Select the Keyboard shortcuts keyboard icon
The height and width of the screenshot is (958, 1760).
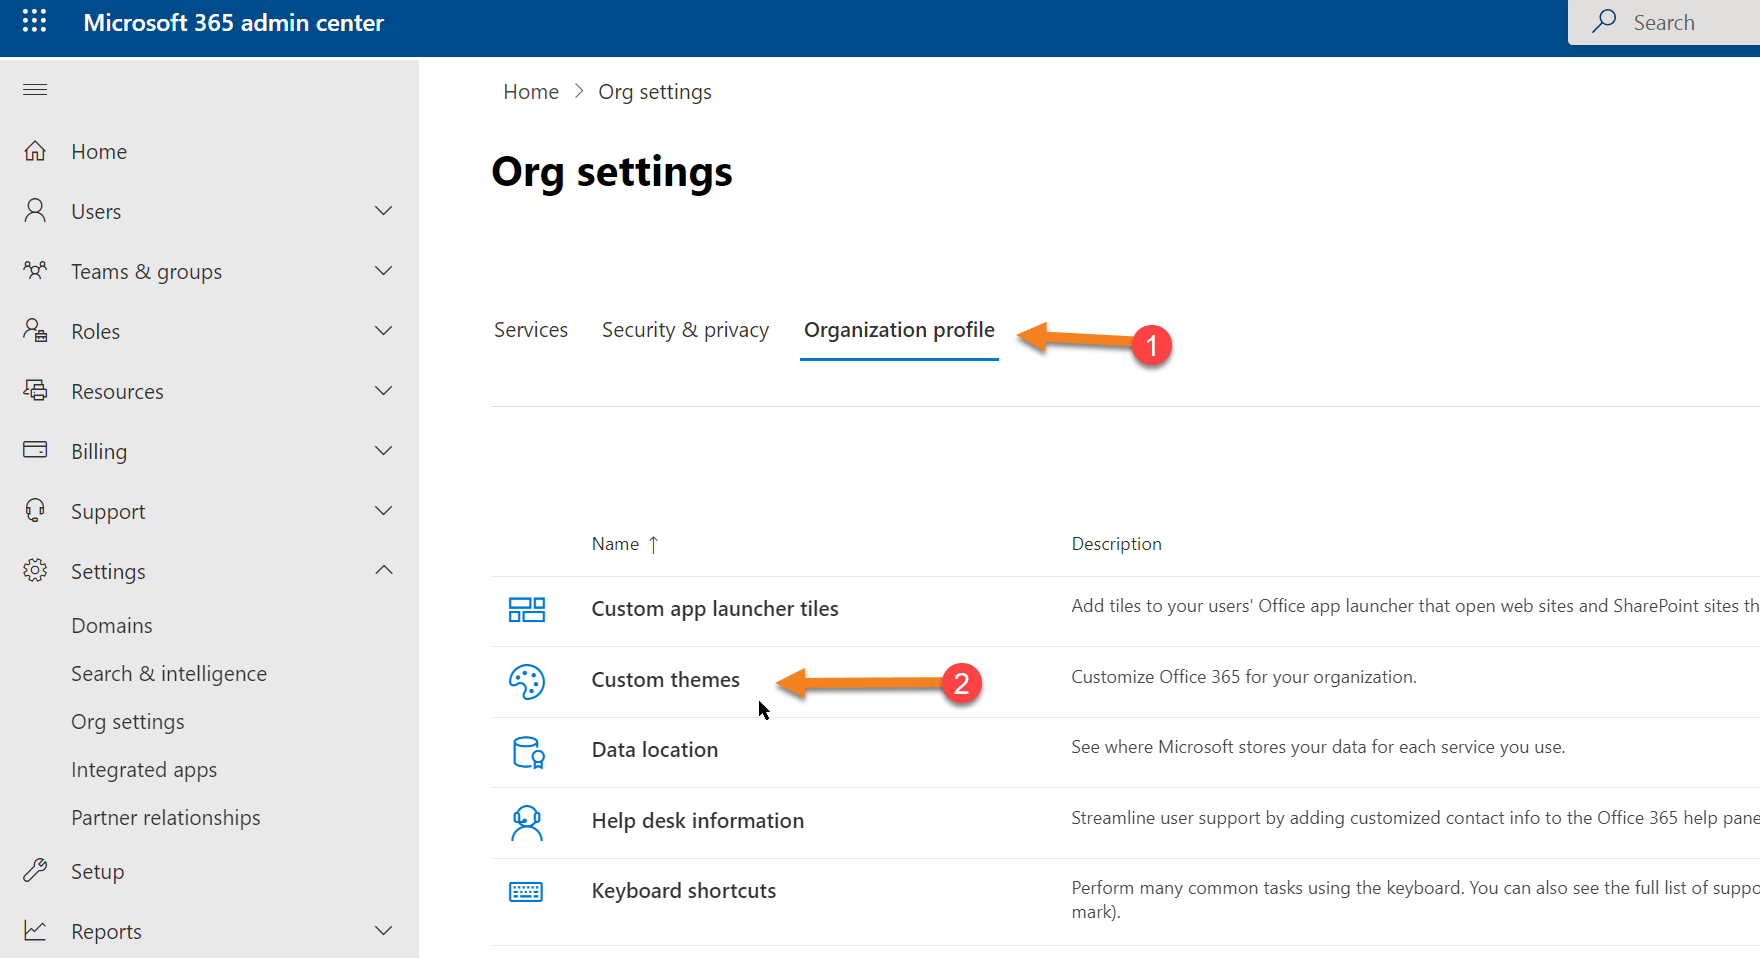pos(527,891)
